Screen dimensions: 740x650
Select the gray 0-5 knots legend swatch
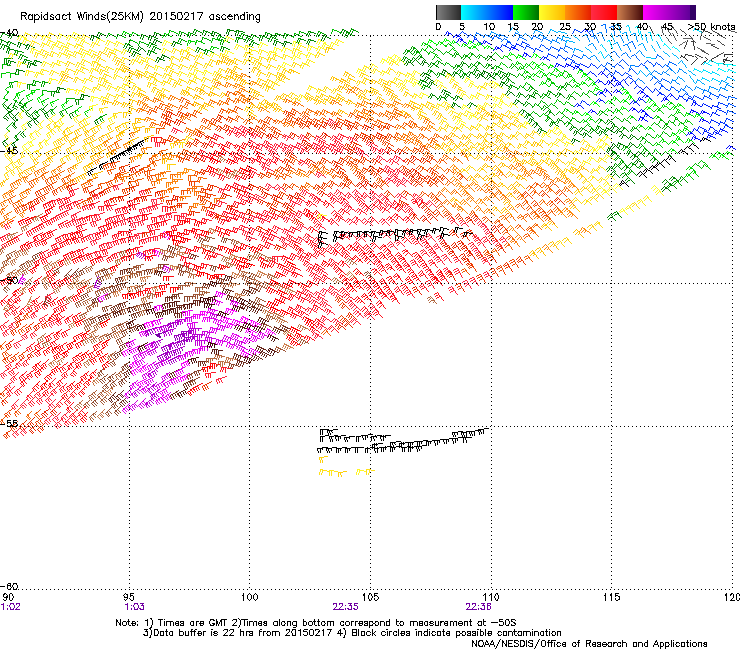pyautogui.click(x=448, y=12)
